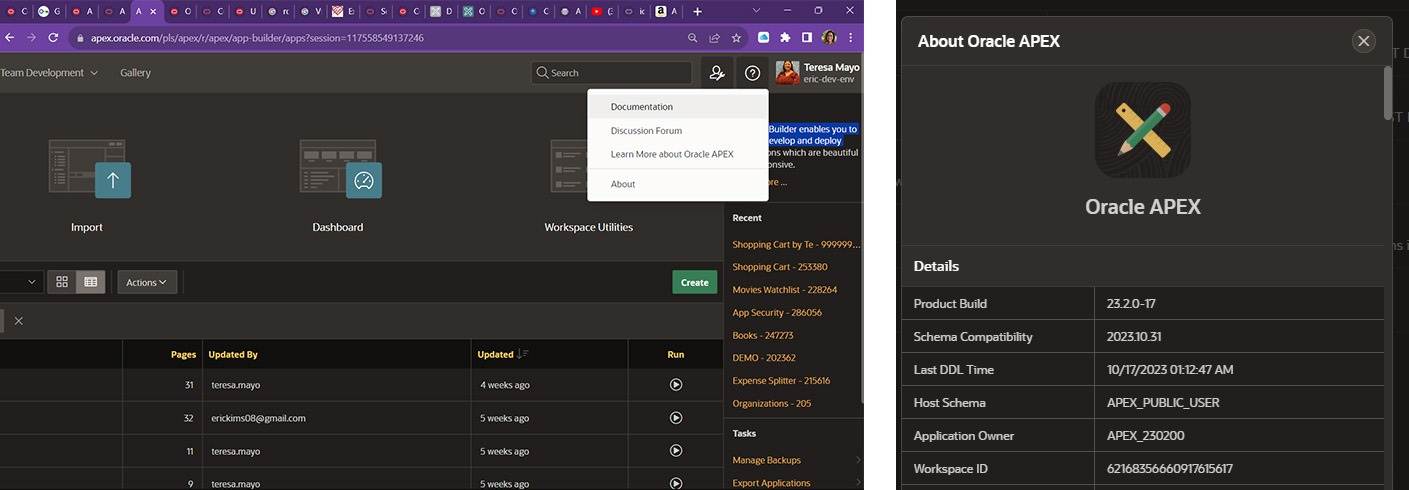Click in the APEX Search field

611,73
